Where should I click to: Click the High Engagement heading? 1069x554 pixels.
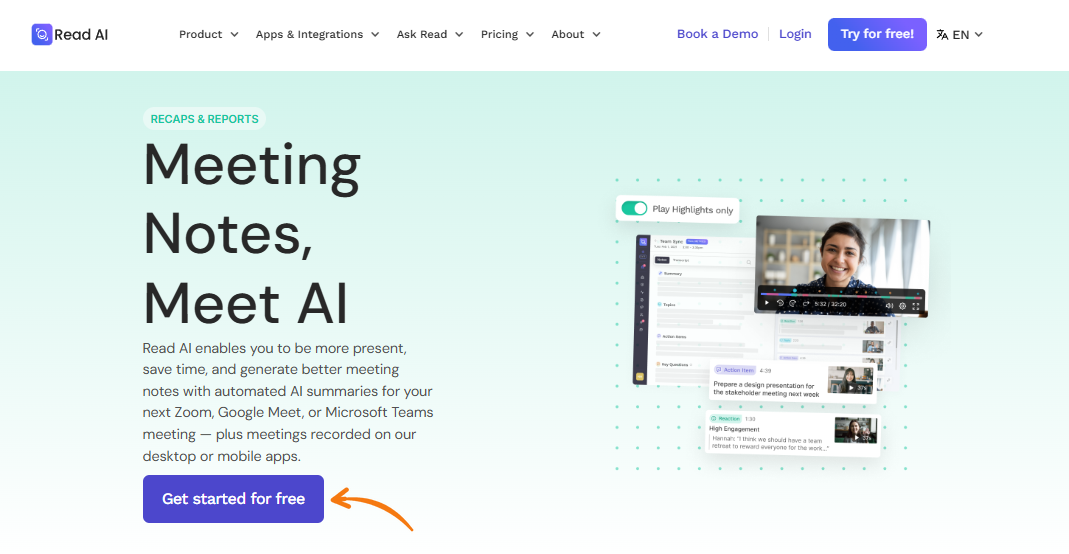click(734, 429)
